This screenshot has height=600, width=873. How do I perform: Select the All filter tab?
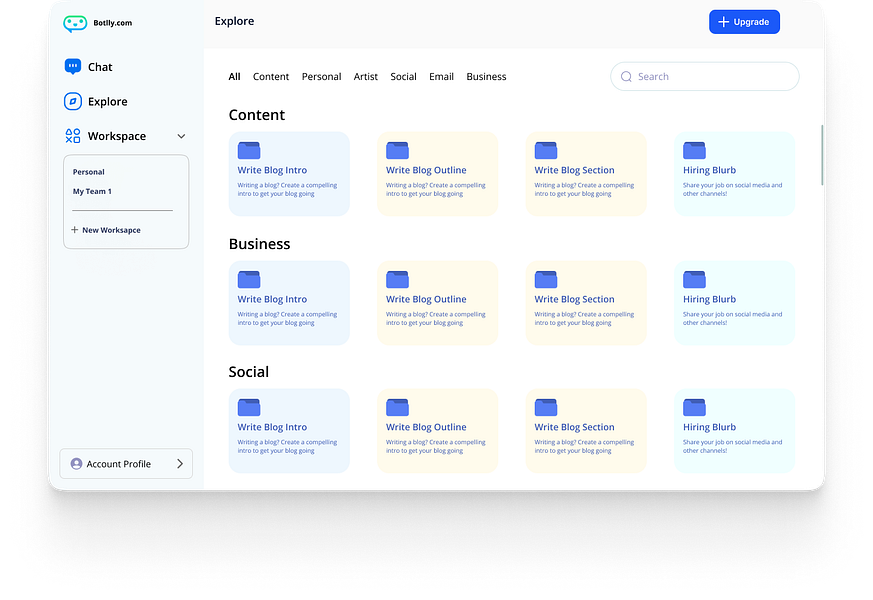tap(234, 77)
